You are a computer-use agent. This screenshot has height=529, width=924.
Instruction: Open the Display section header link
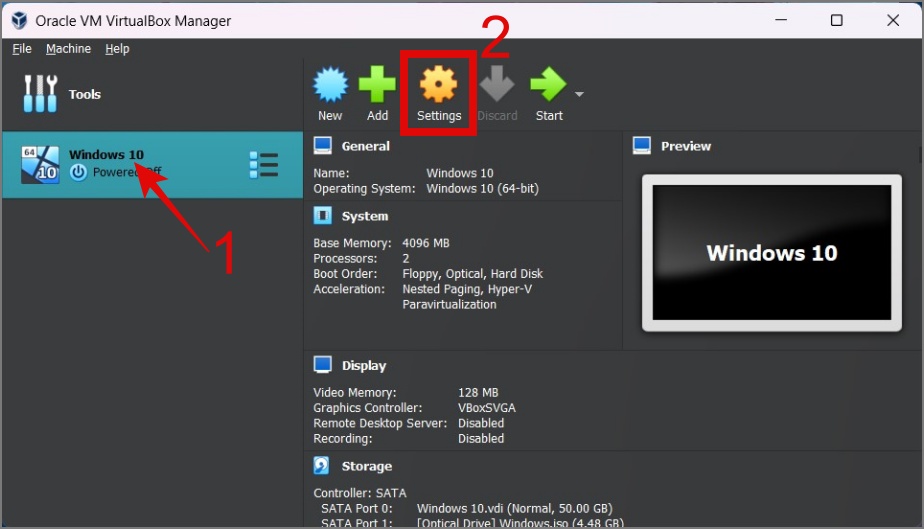click(x=364, y=366)
